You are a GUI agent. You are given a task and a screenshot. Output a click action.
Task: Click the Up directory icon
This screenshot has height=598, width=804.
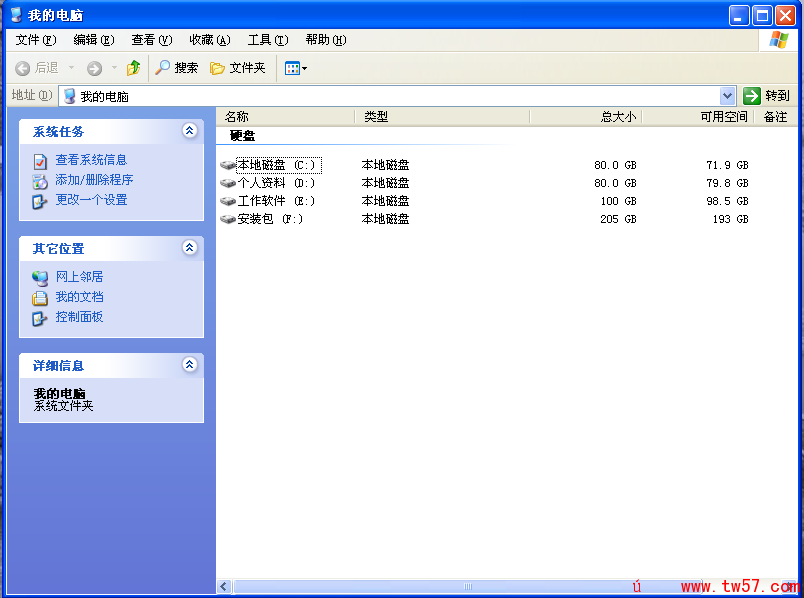[134, 68]
